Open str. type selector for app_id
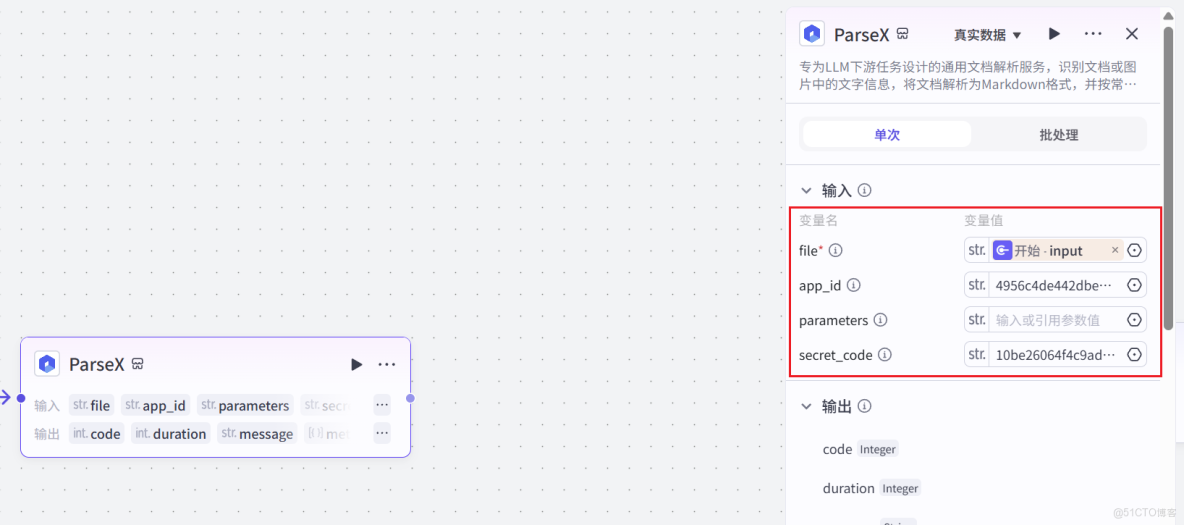 (977, 285)
